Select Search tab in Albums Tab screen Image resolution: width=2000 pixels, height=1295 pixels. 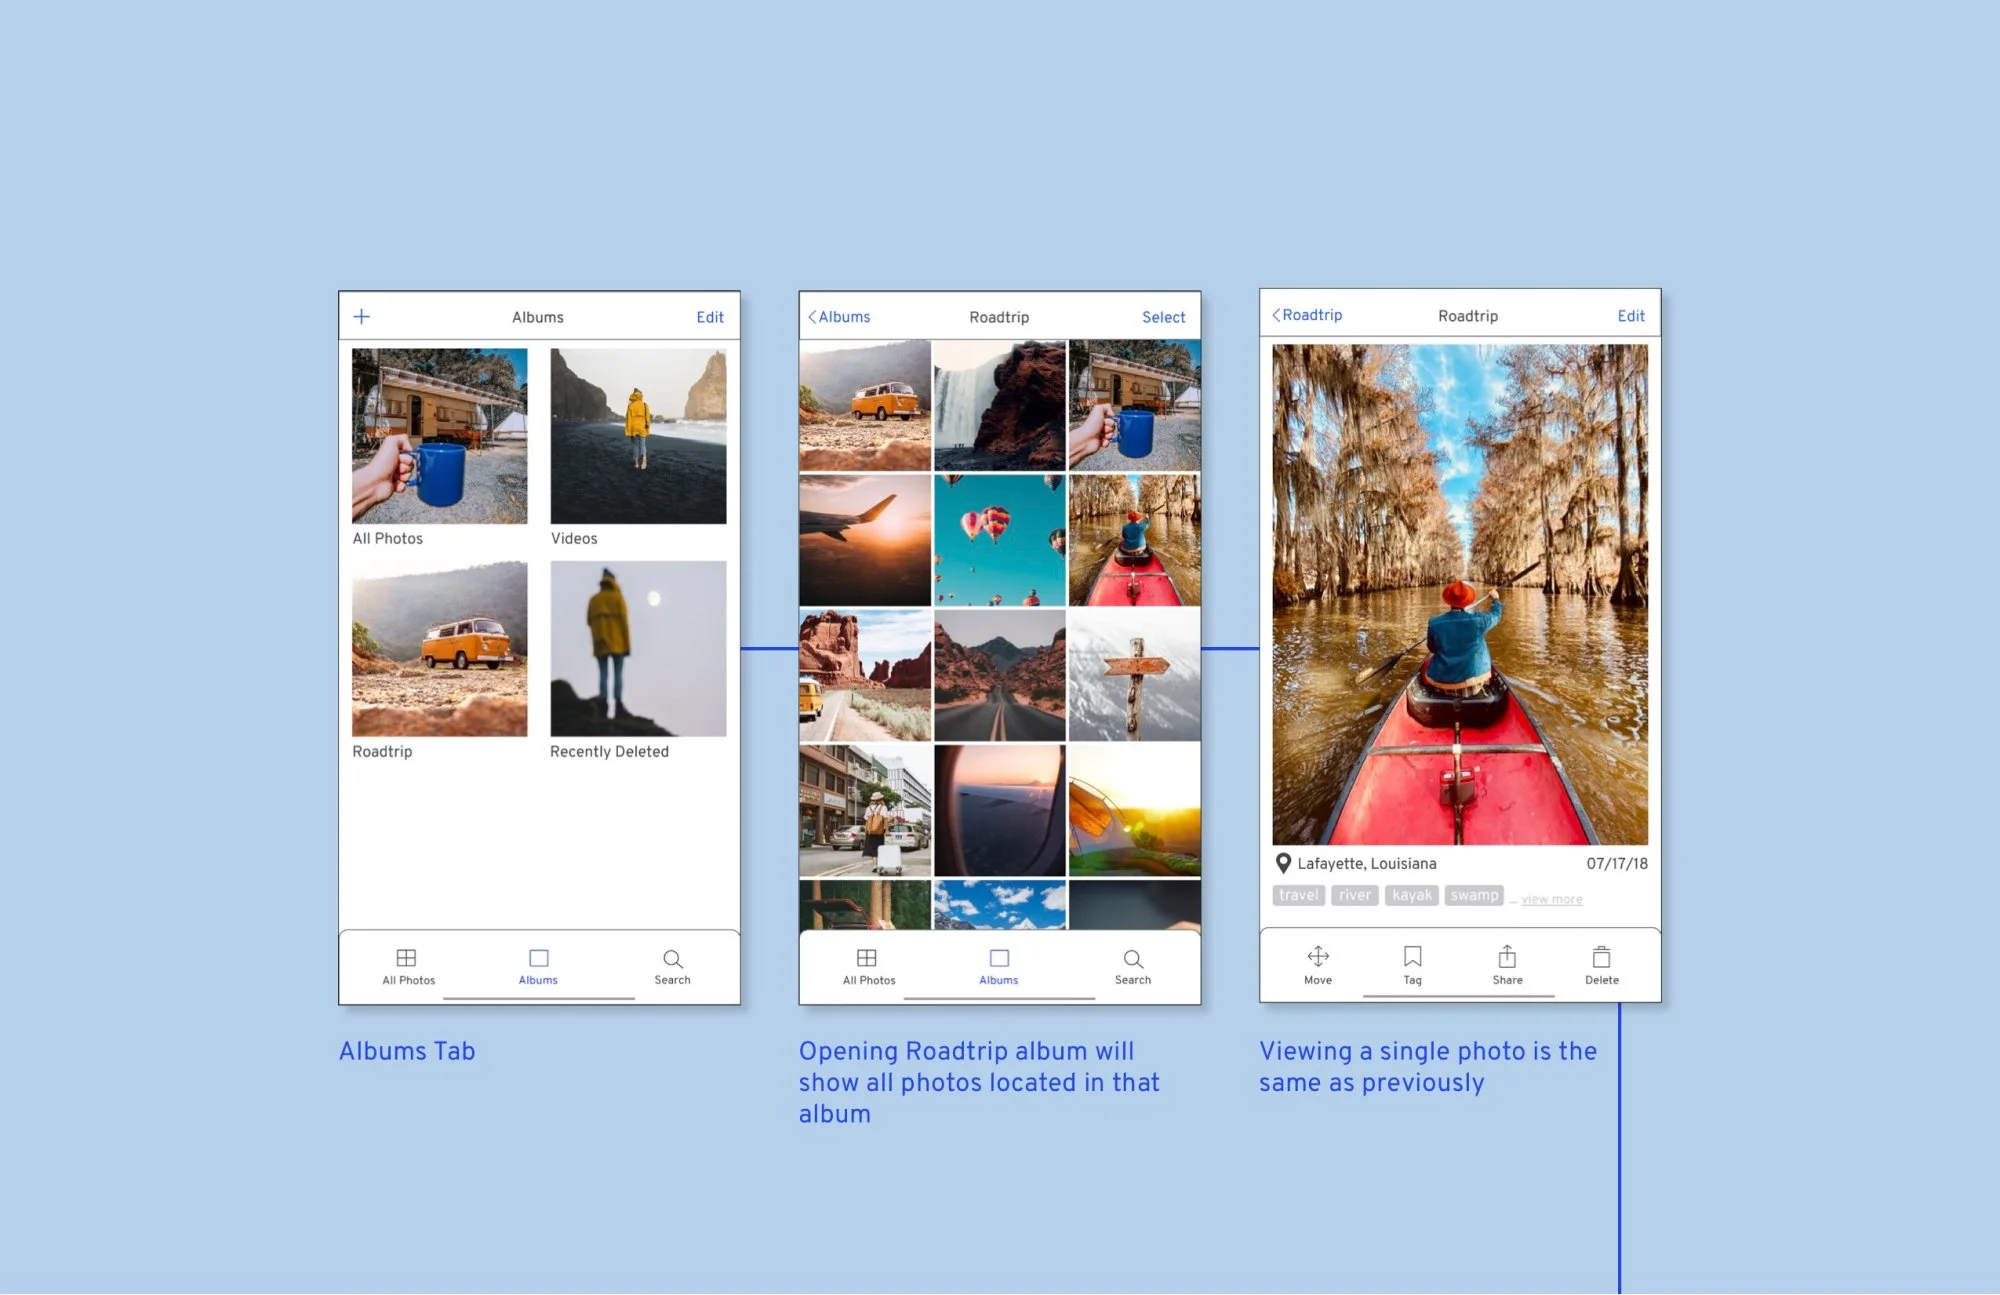[672, 967]
